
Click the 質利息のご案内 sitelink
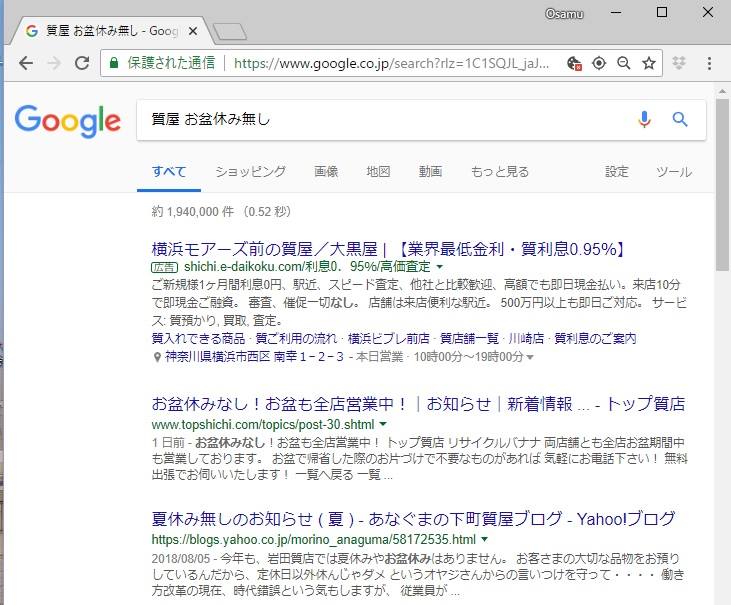pos(595,338)
